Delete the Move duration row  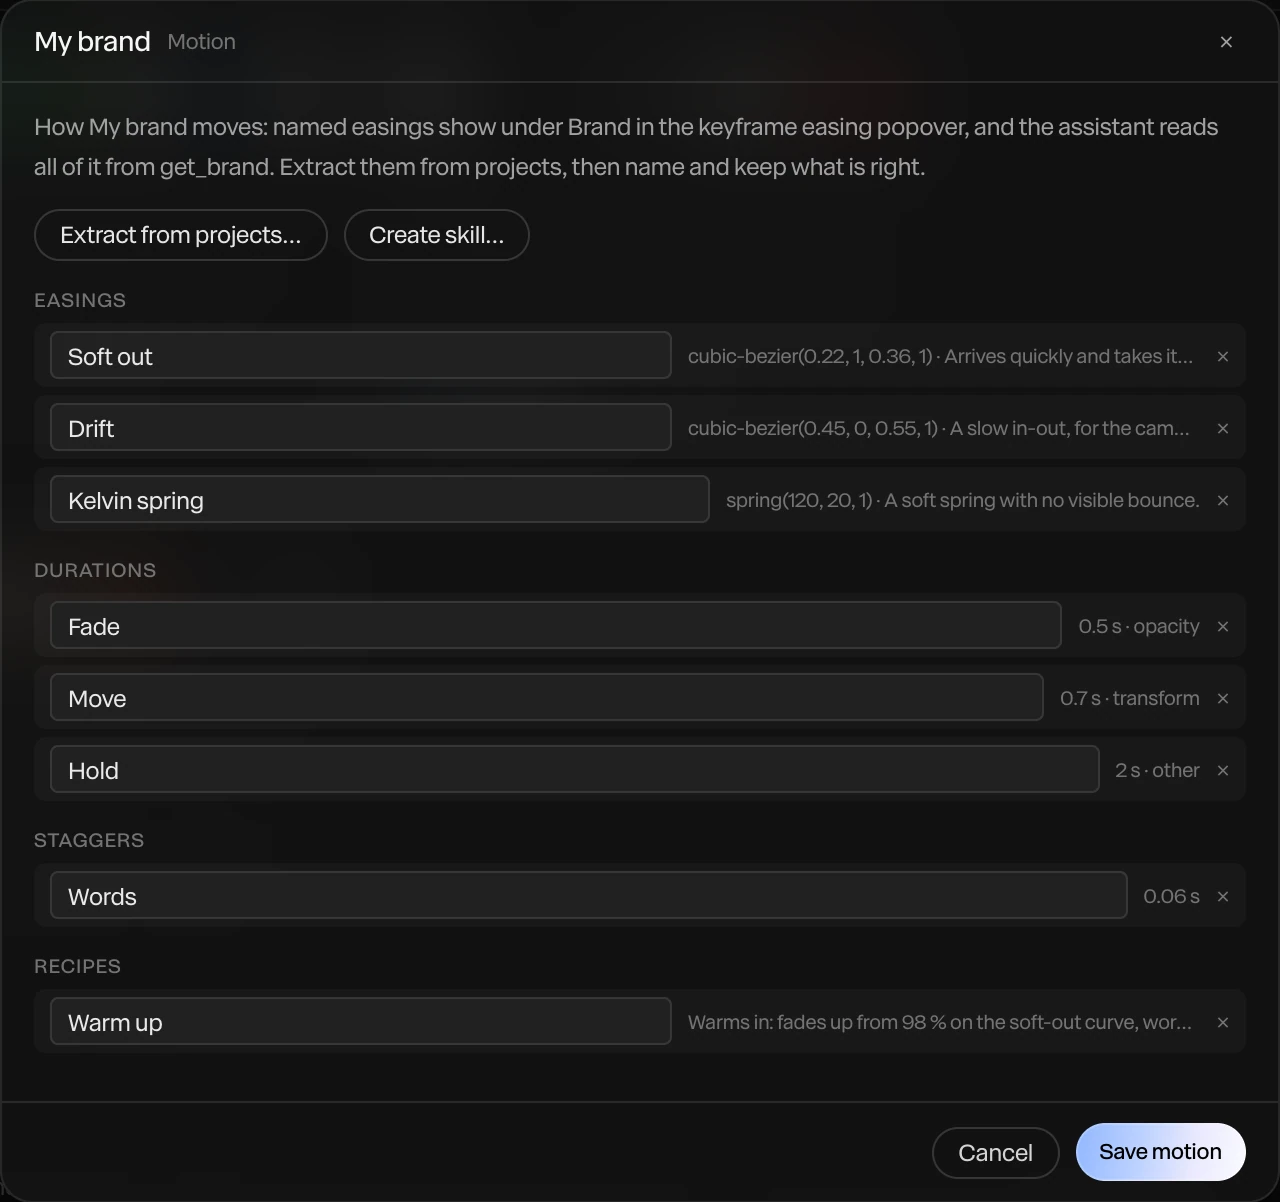(1222, 698)
